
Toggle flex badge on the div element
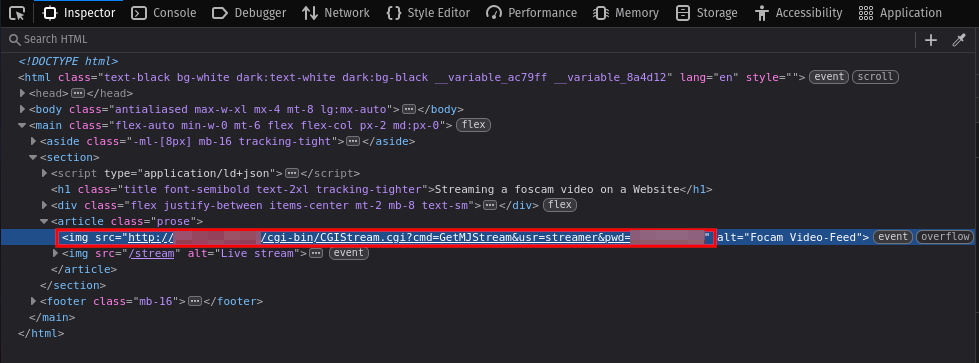tap(560, 205)
